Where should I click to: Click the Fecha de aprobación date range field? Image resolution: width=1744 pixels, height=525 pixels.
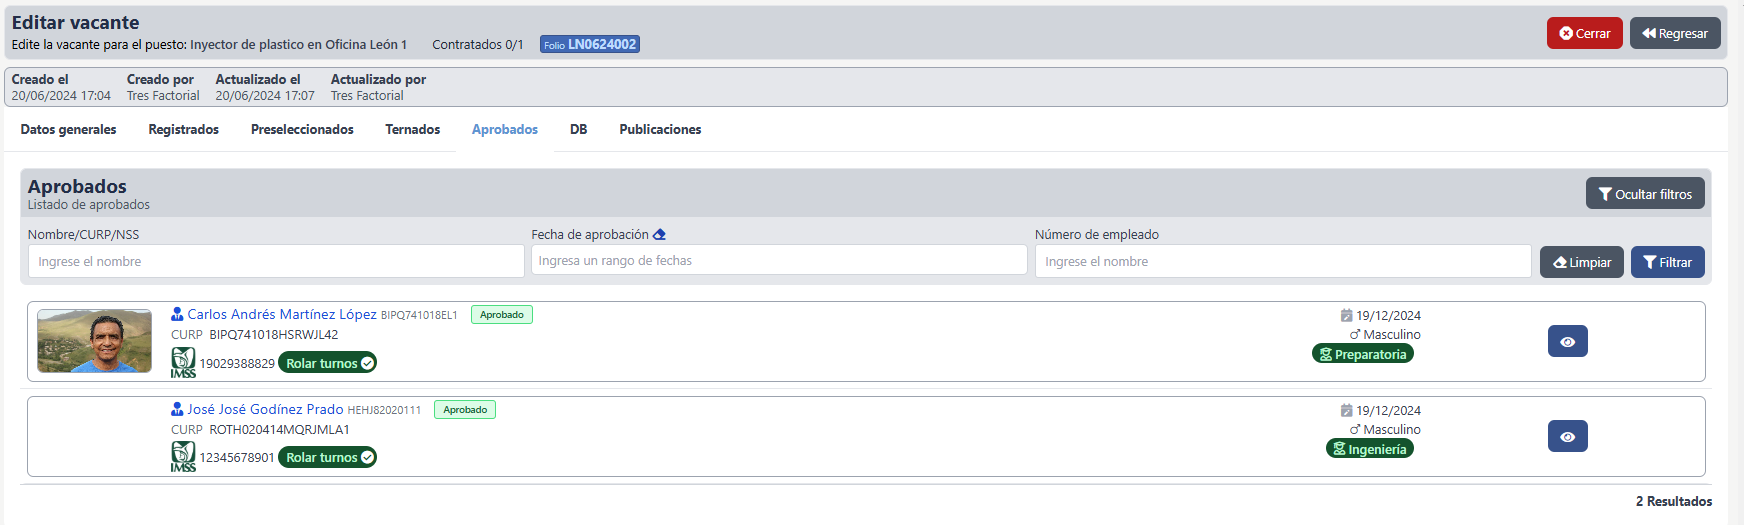[779, 260]
